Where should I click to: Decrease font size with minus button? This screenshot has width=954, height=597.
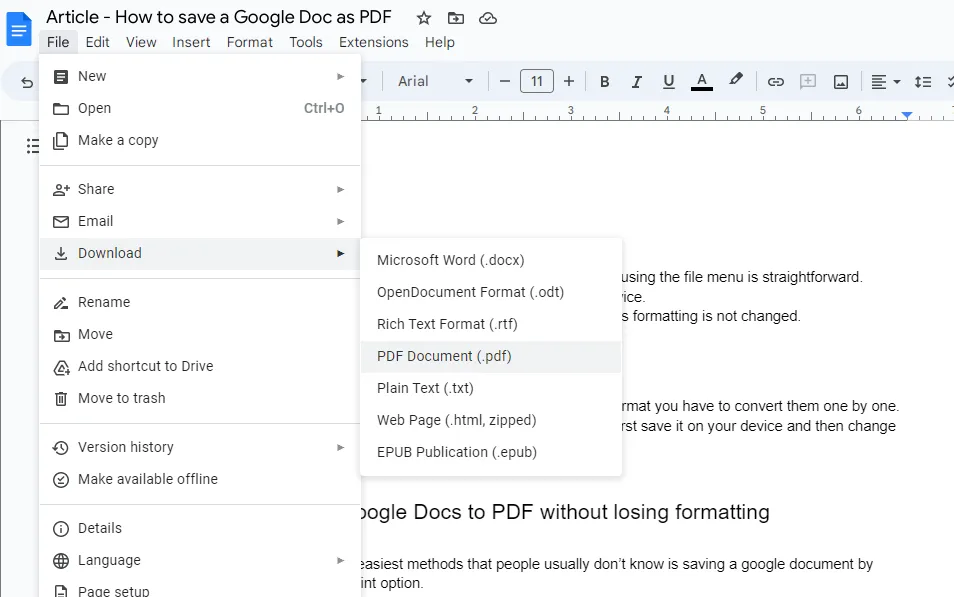[x=504, y=81]
